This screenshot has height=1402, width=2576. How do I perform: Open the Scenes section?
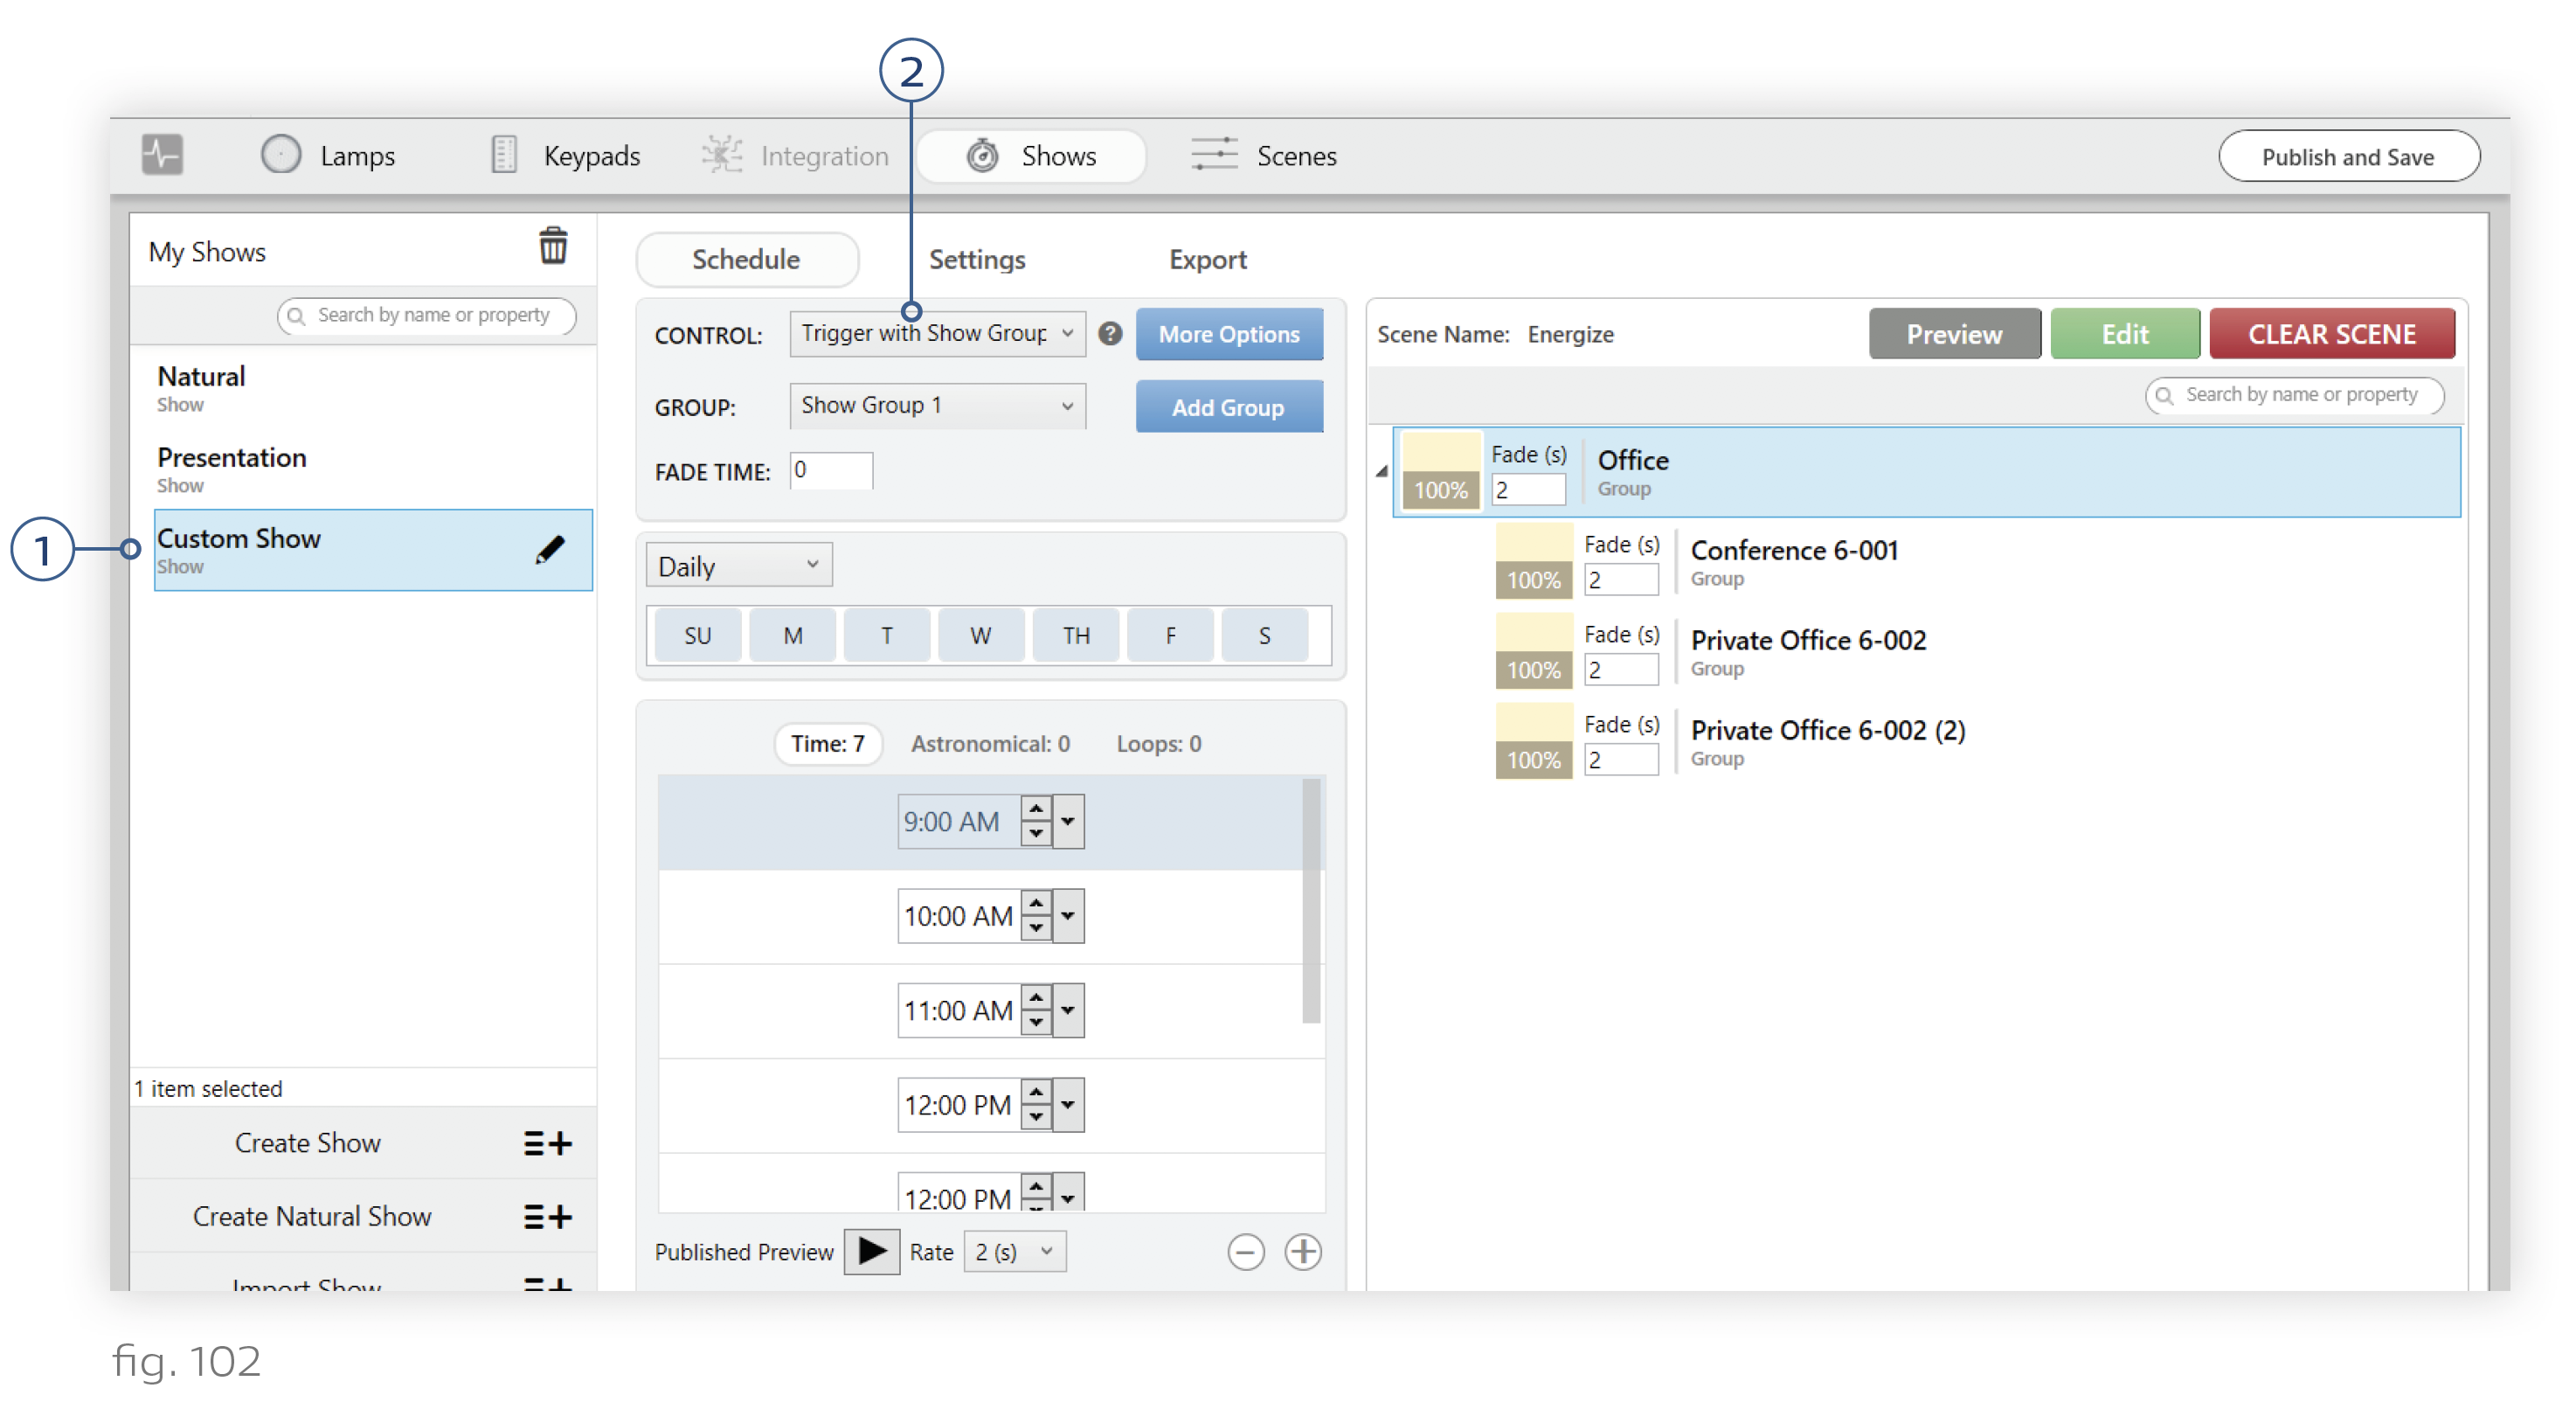tap(1264, 155)
